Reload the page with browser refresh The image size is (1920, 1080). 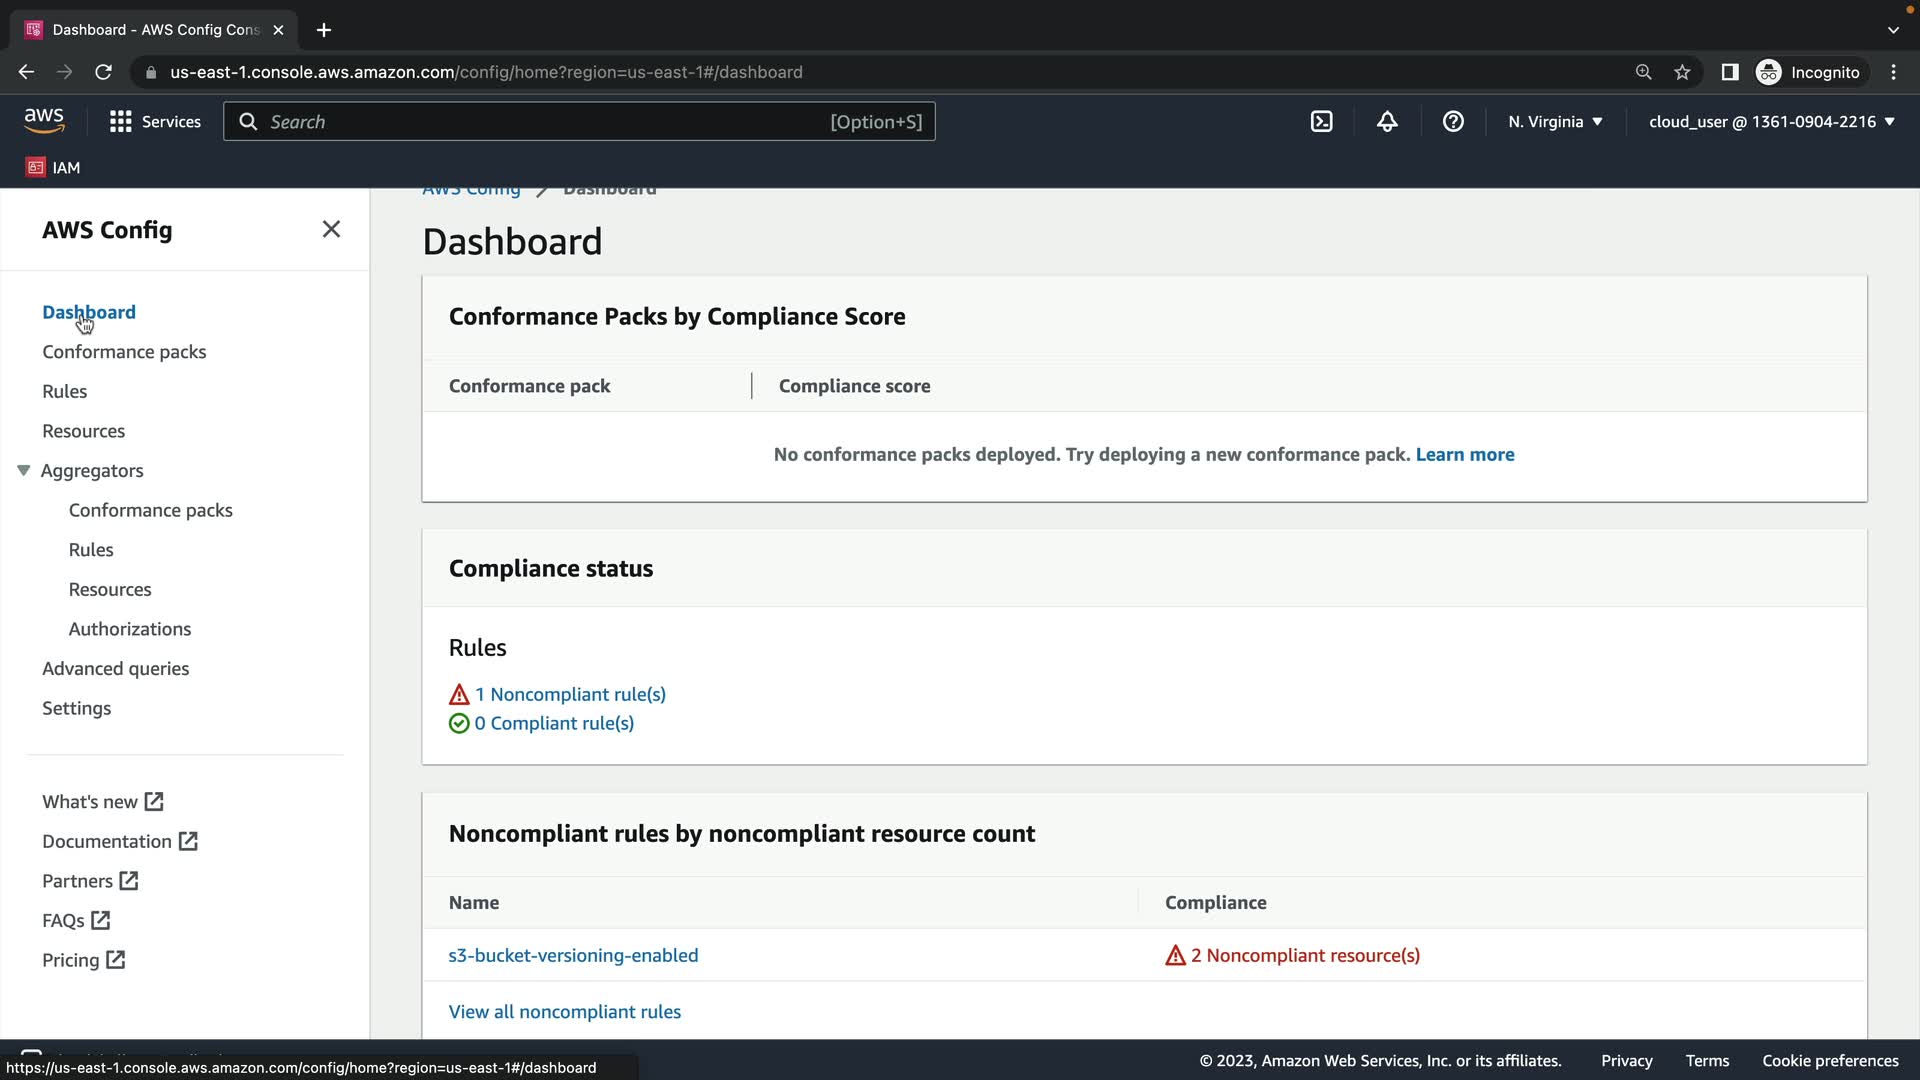coord(103,72)
